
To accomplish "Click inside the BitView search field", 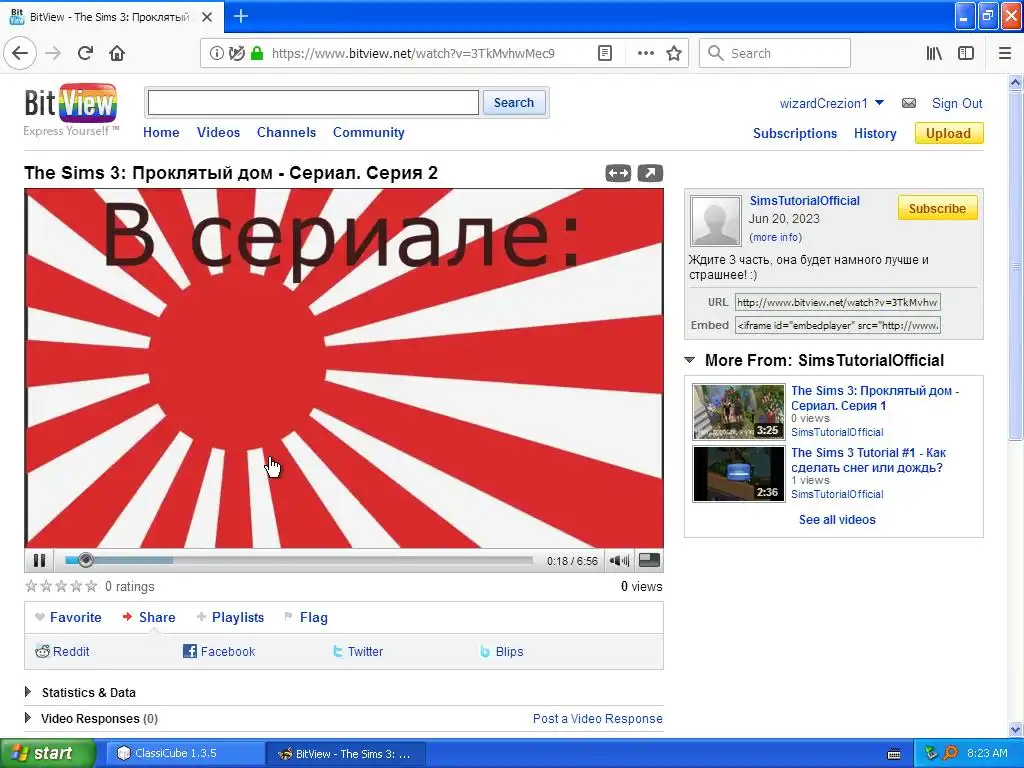I will point(313,103).
